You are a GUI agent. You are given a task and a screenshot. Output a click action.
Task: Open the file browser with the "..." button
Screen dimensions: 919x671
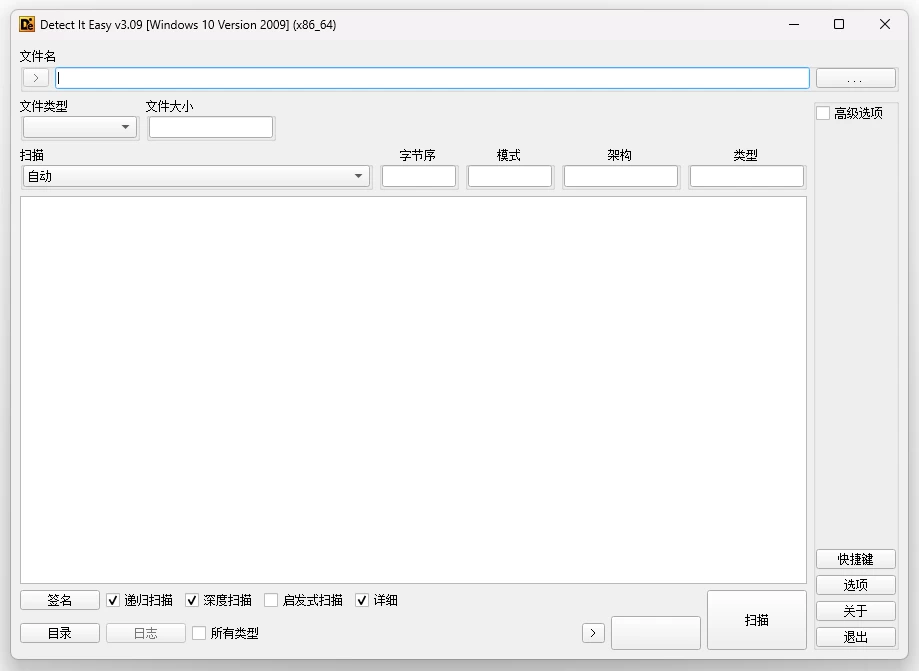(x=855, y=77)
